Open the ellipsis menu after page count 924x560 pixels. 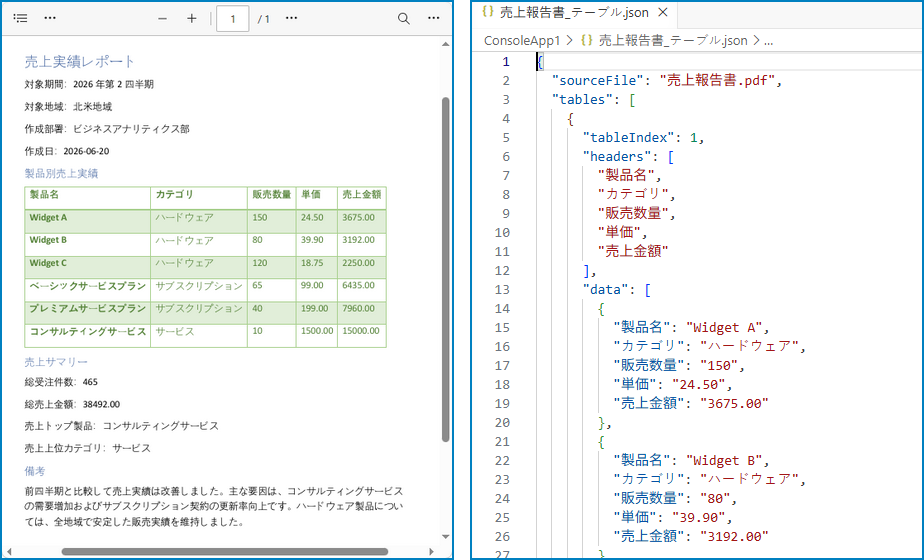pos(291,18)
